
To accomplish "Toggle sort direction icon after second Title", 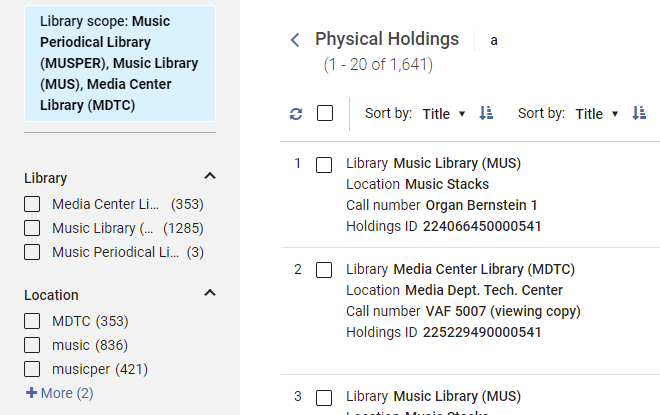I will [x=639, y=114].
